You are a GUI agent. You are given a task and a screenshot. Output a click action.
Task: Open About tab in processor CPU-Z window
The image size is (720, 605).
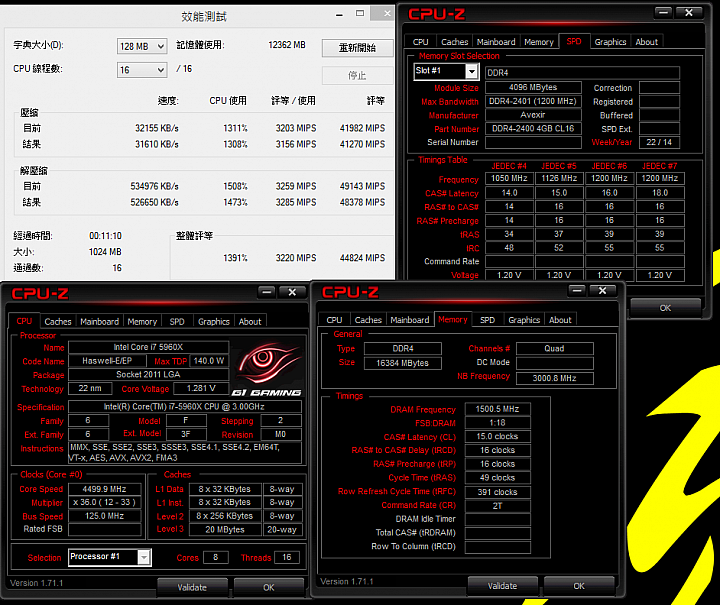click(x=250, y=322)
